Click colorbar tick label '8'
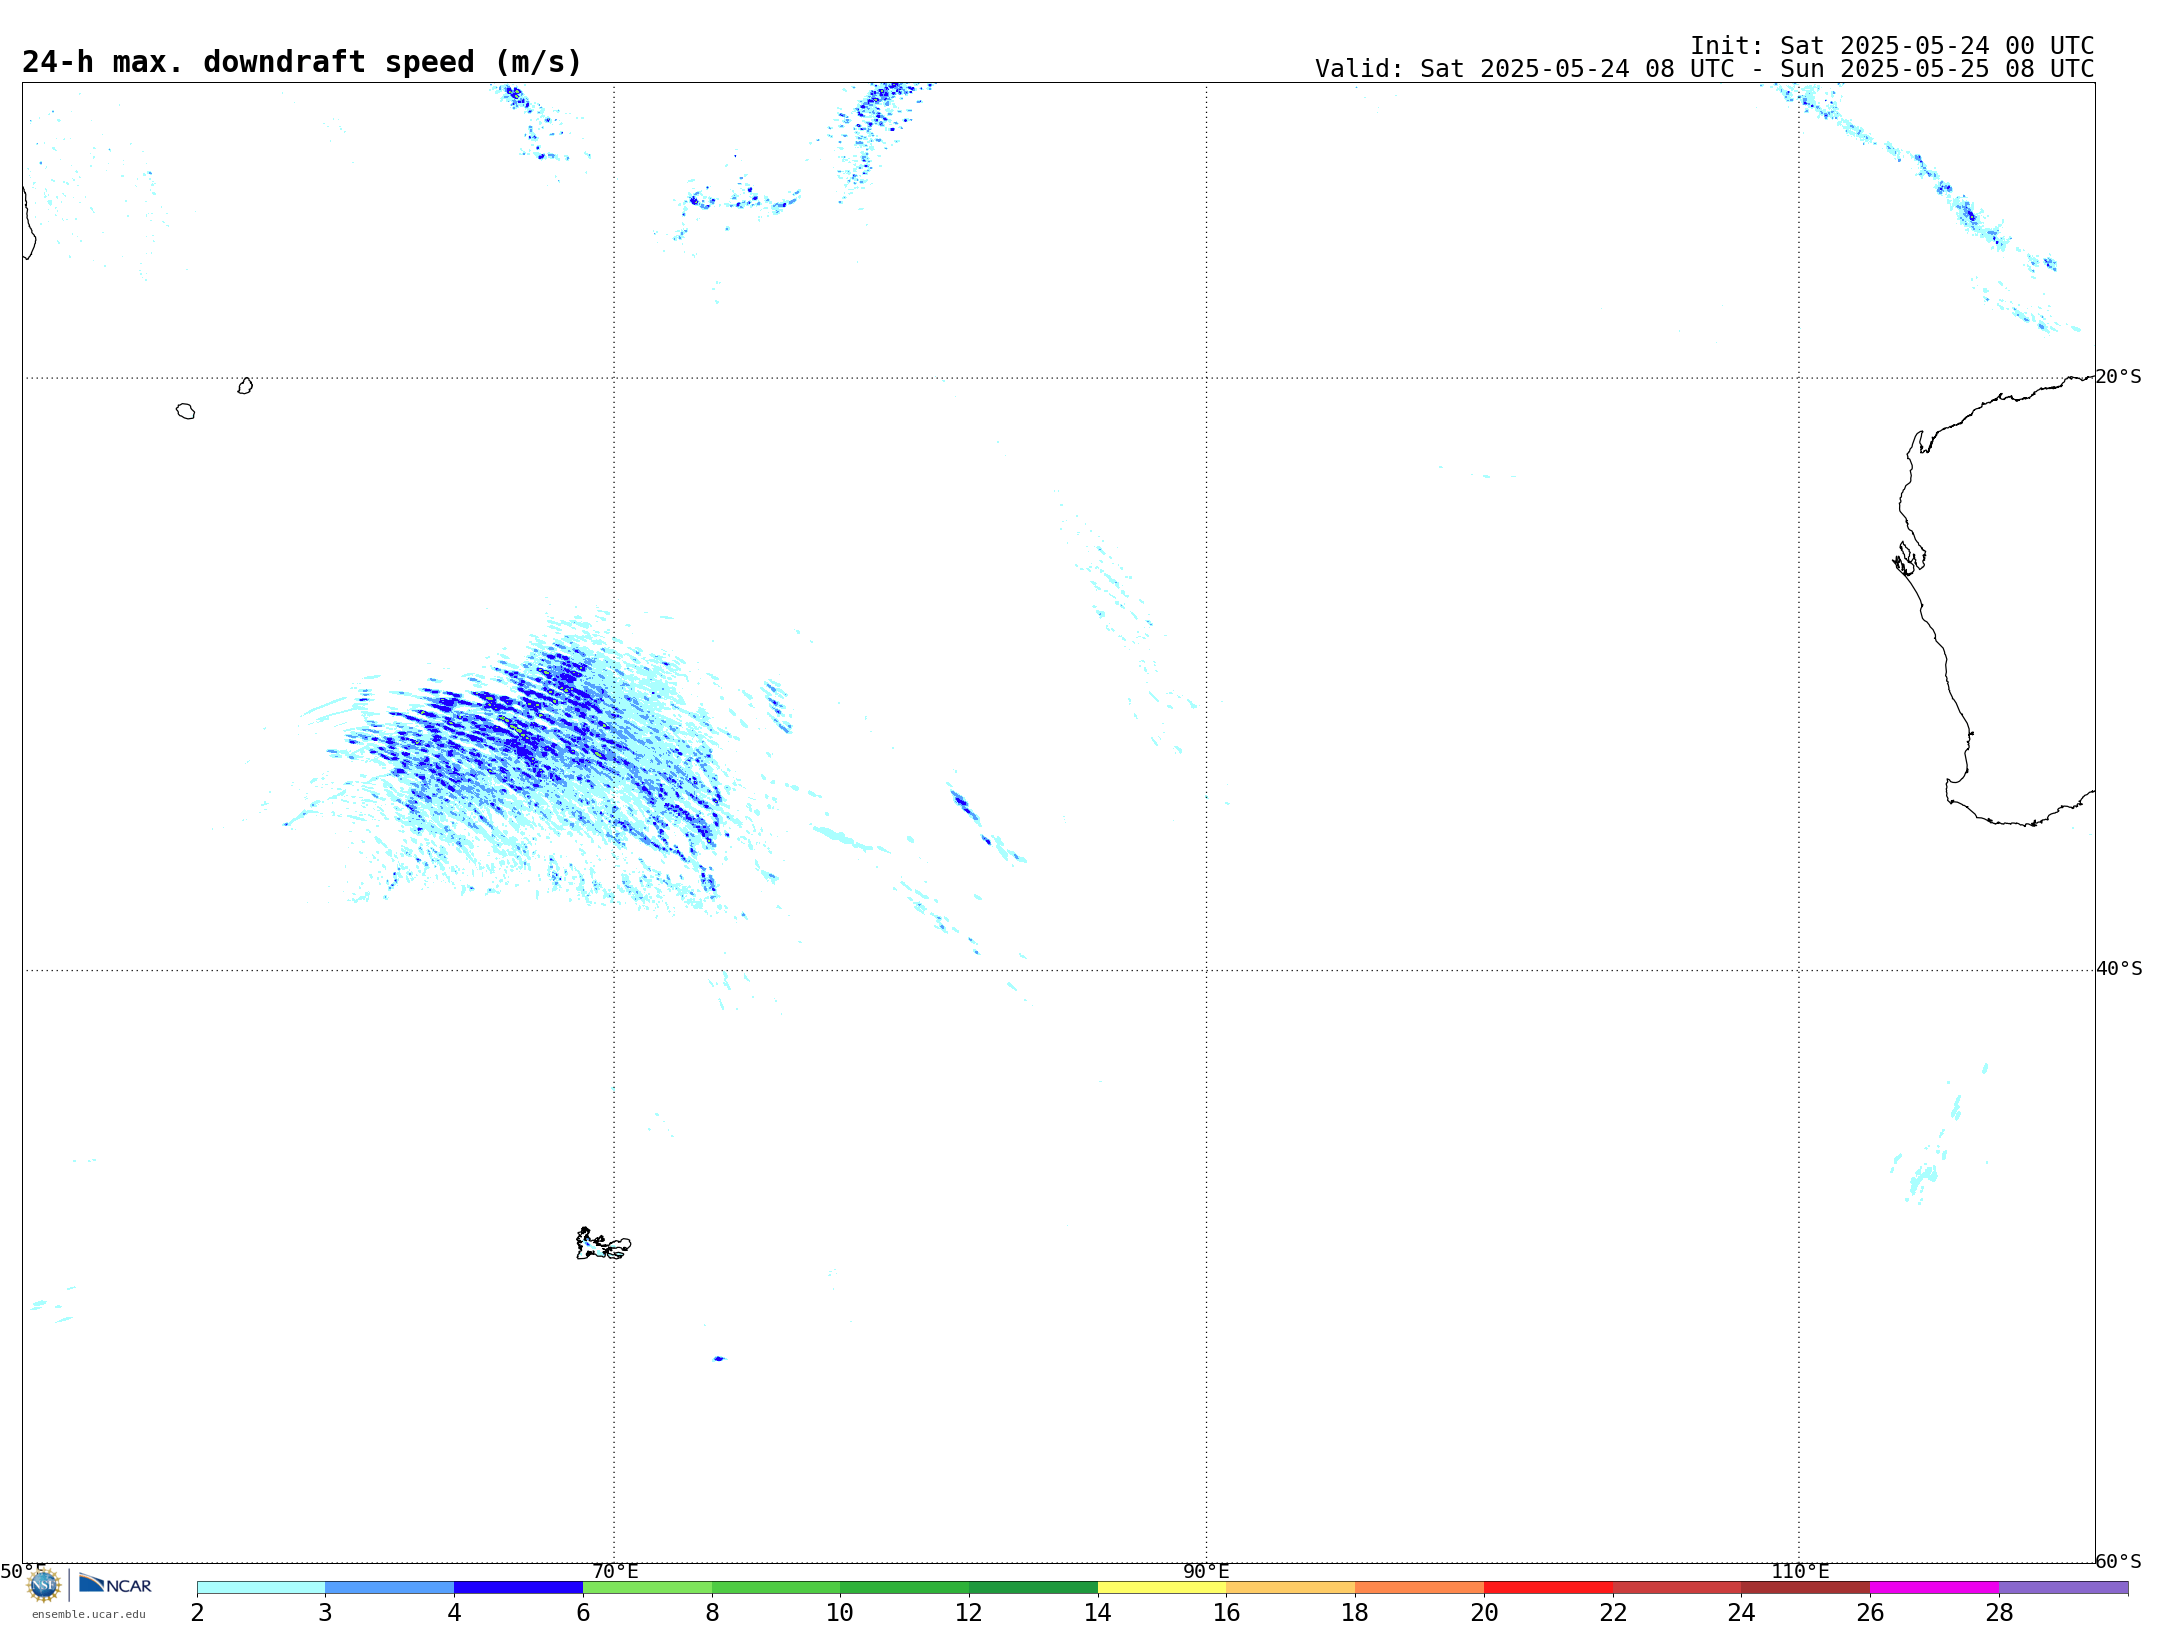Image resolution: width=2160 pixels, height=1626 pixels. coord(712,1613)
